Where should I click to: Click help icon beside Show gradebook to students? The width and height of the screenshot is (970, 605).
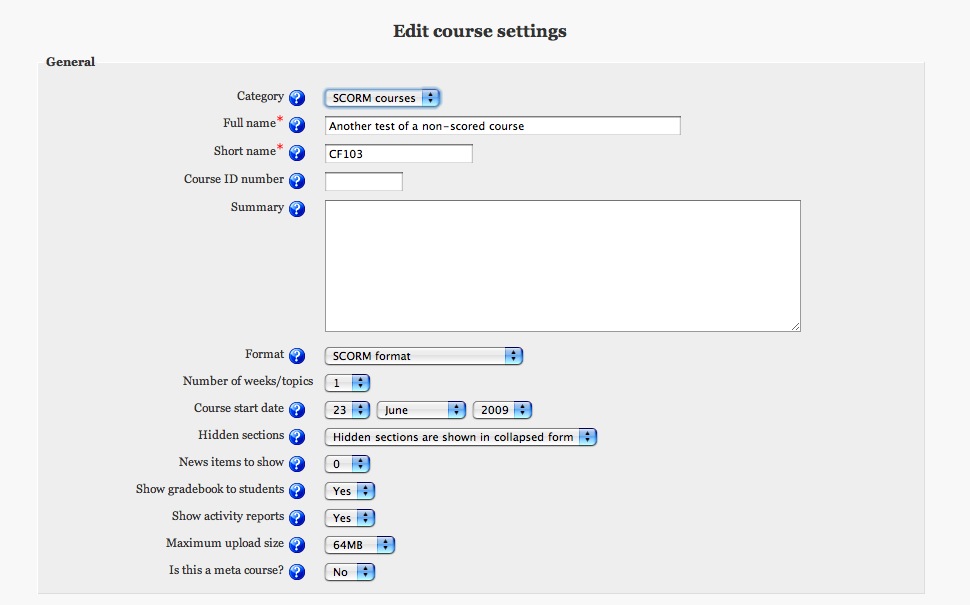point(297,491)
